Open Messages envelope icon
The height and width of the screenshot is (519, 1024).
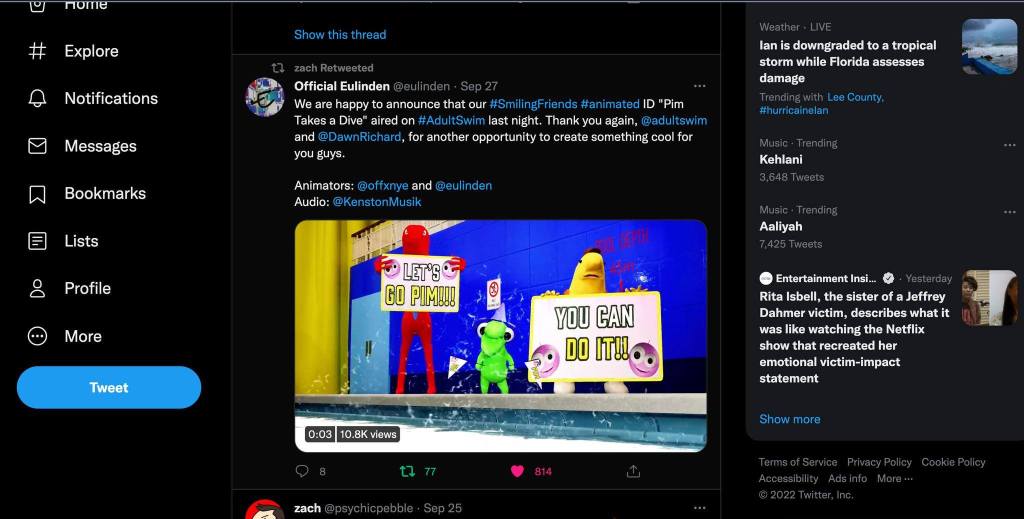[37, 146]
